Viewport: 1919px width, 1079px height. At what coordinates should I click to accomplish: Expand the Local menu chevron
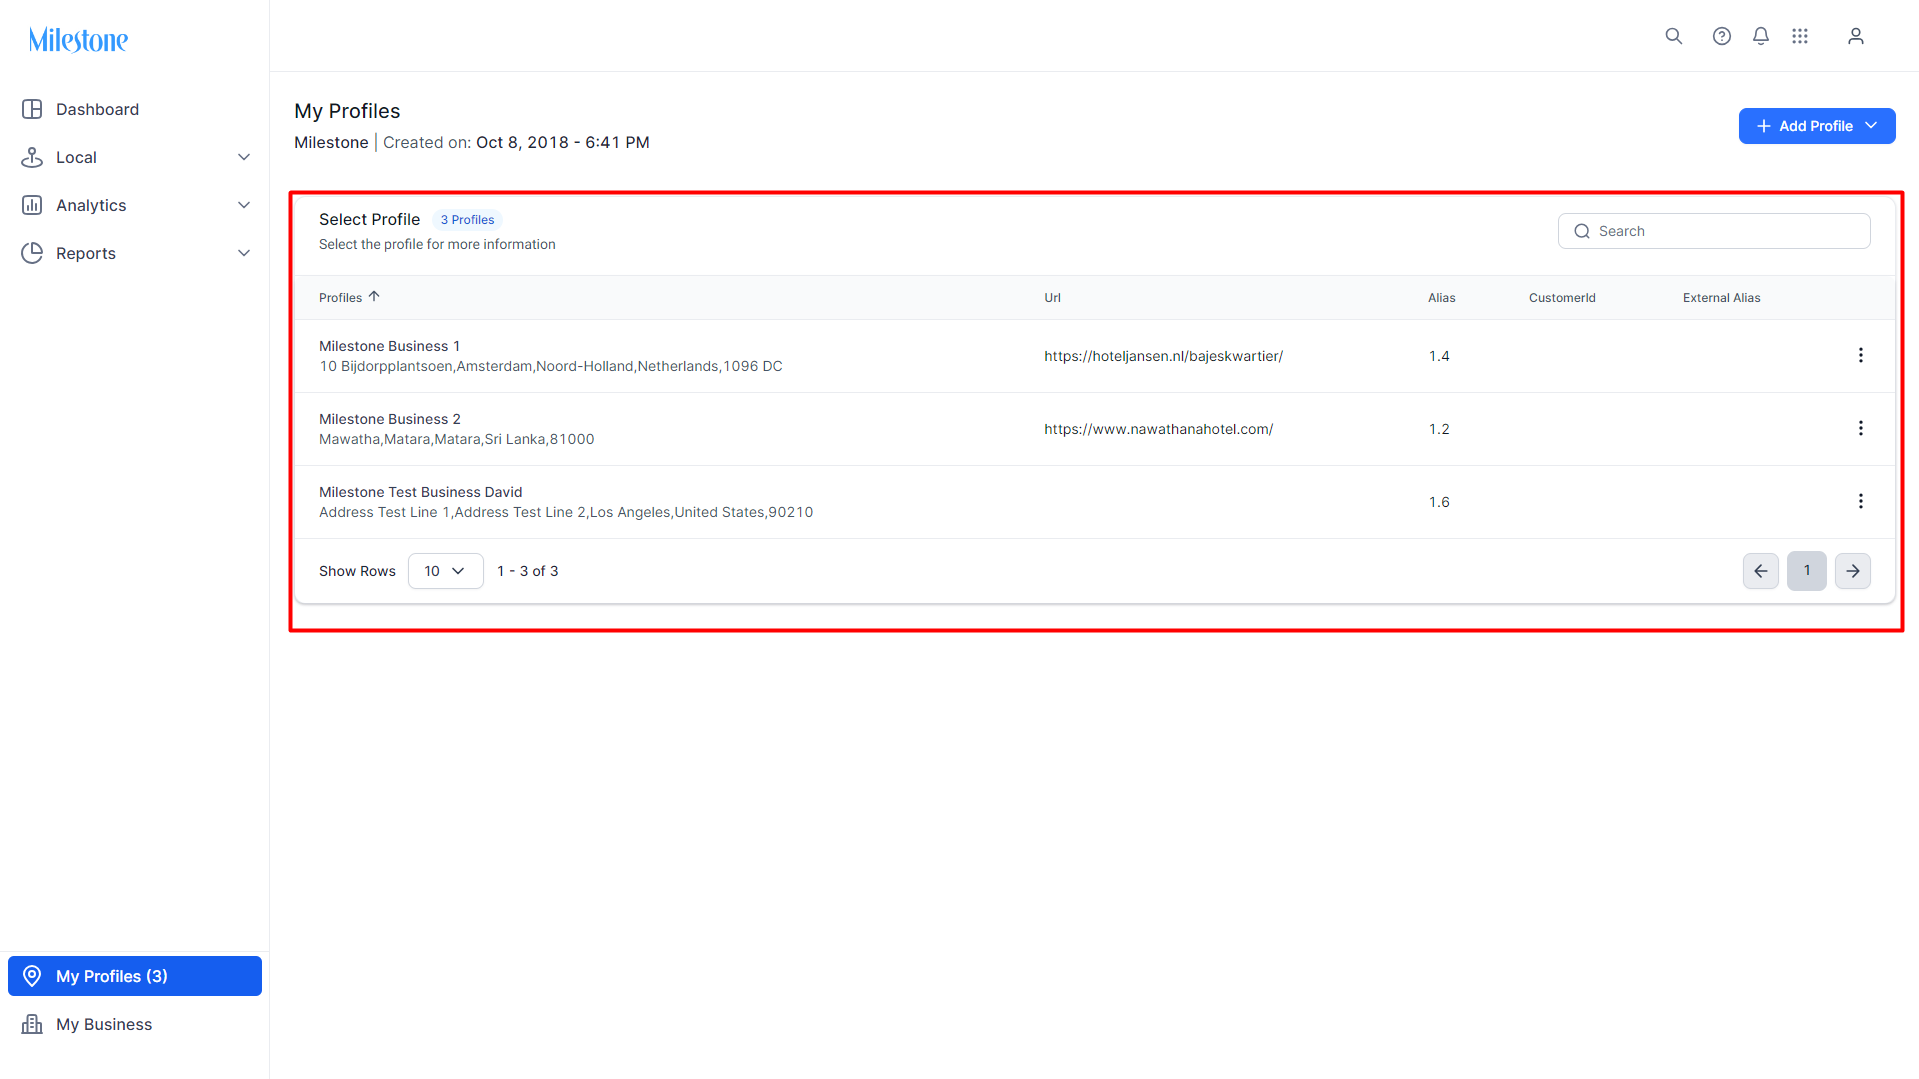(244, 157)
